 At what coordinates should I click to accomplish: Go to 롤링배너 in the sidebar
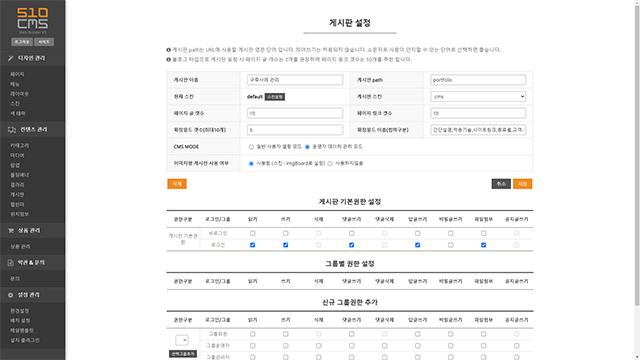click(x=20, y=175)
